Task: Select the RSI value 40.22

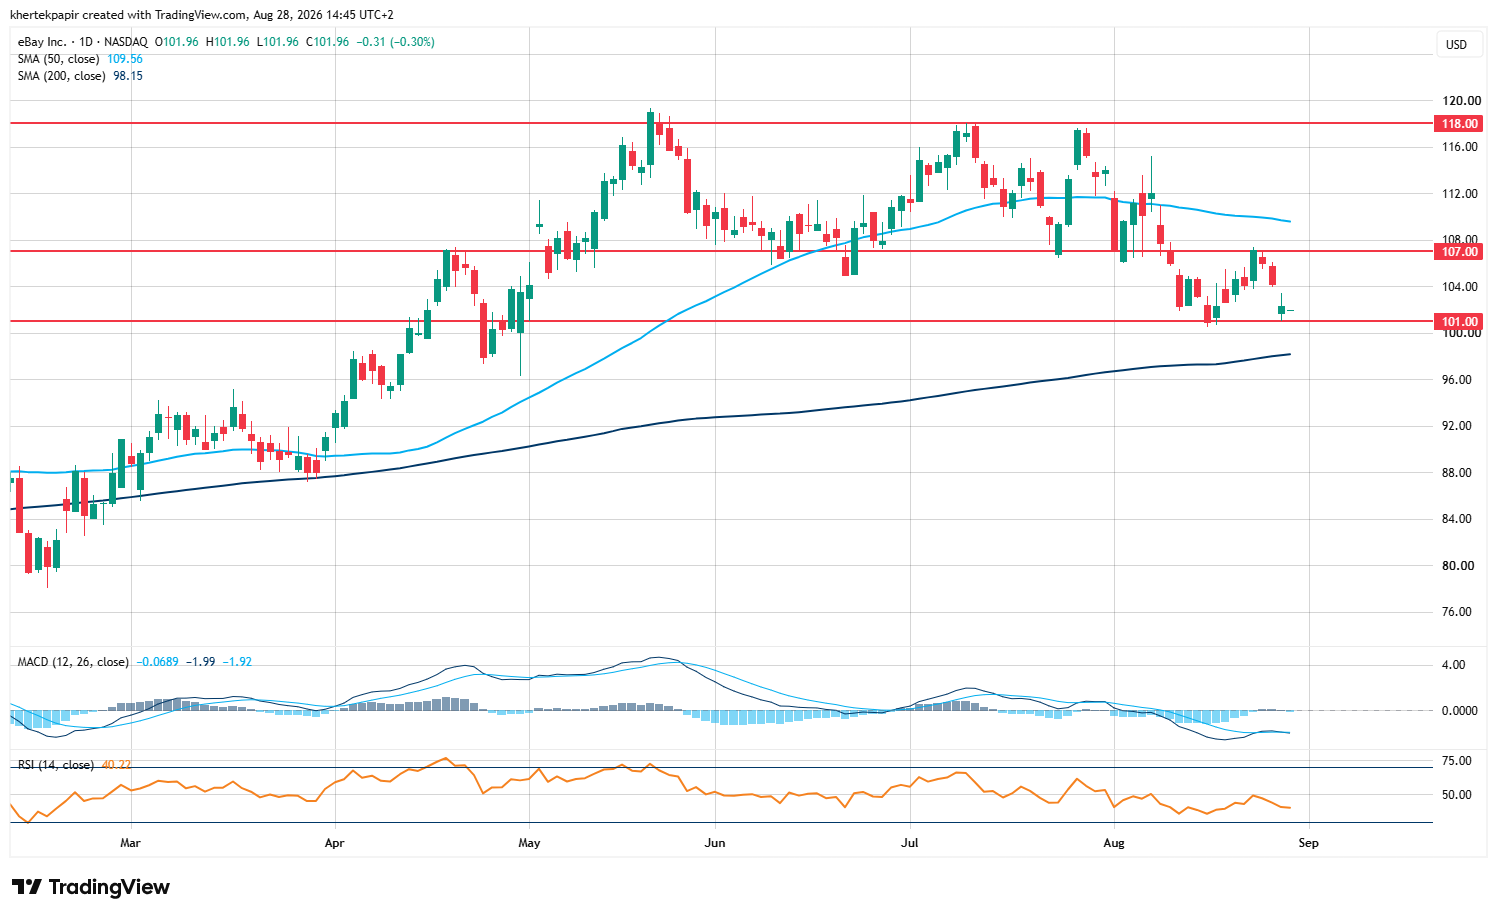Action: tap(116, 765)
